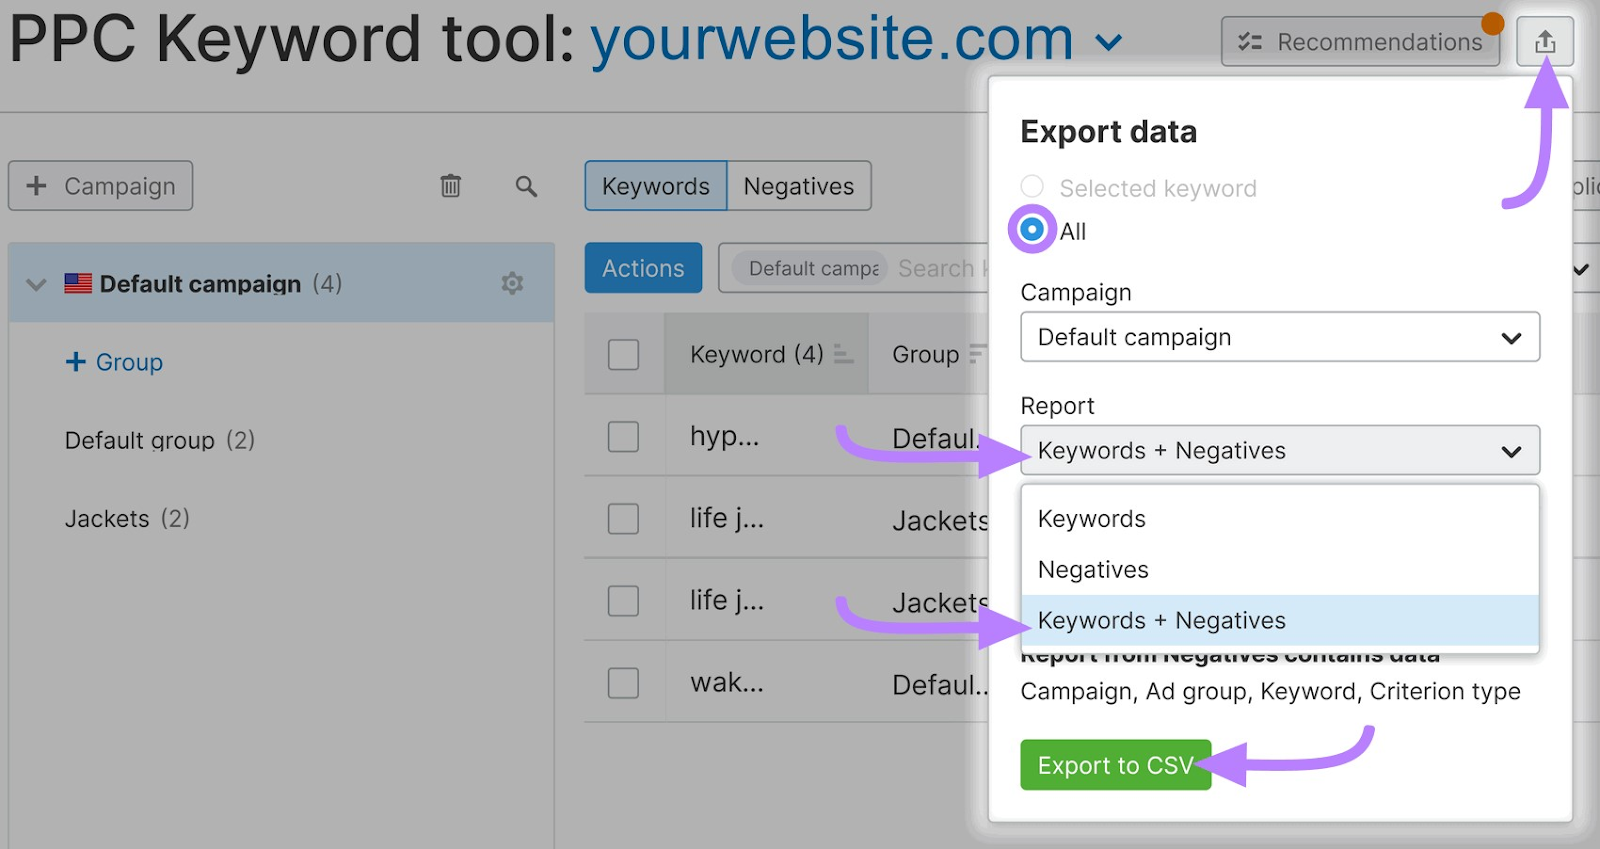The width and height of the screenshot is (1600, 849).
Task: Choose Keywords + Negatives option in list
Action: click(1280, 620)
